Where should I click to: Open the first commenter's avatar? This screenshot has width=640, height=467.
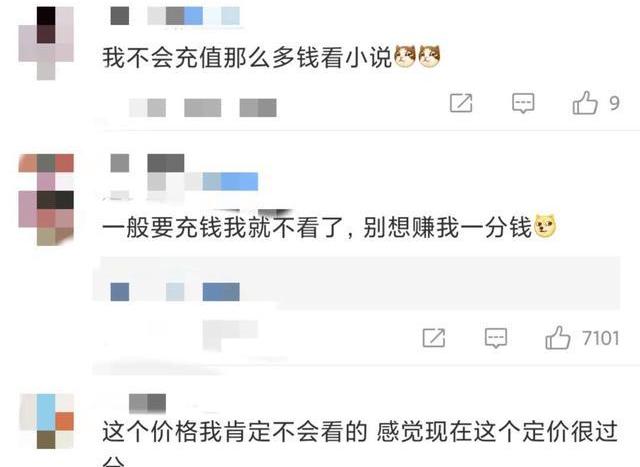(46, 43)
